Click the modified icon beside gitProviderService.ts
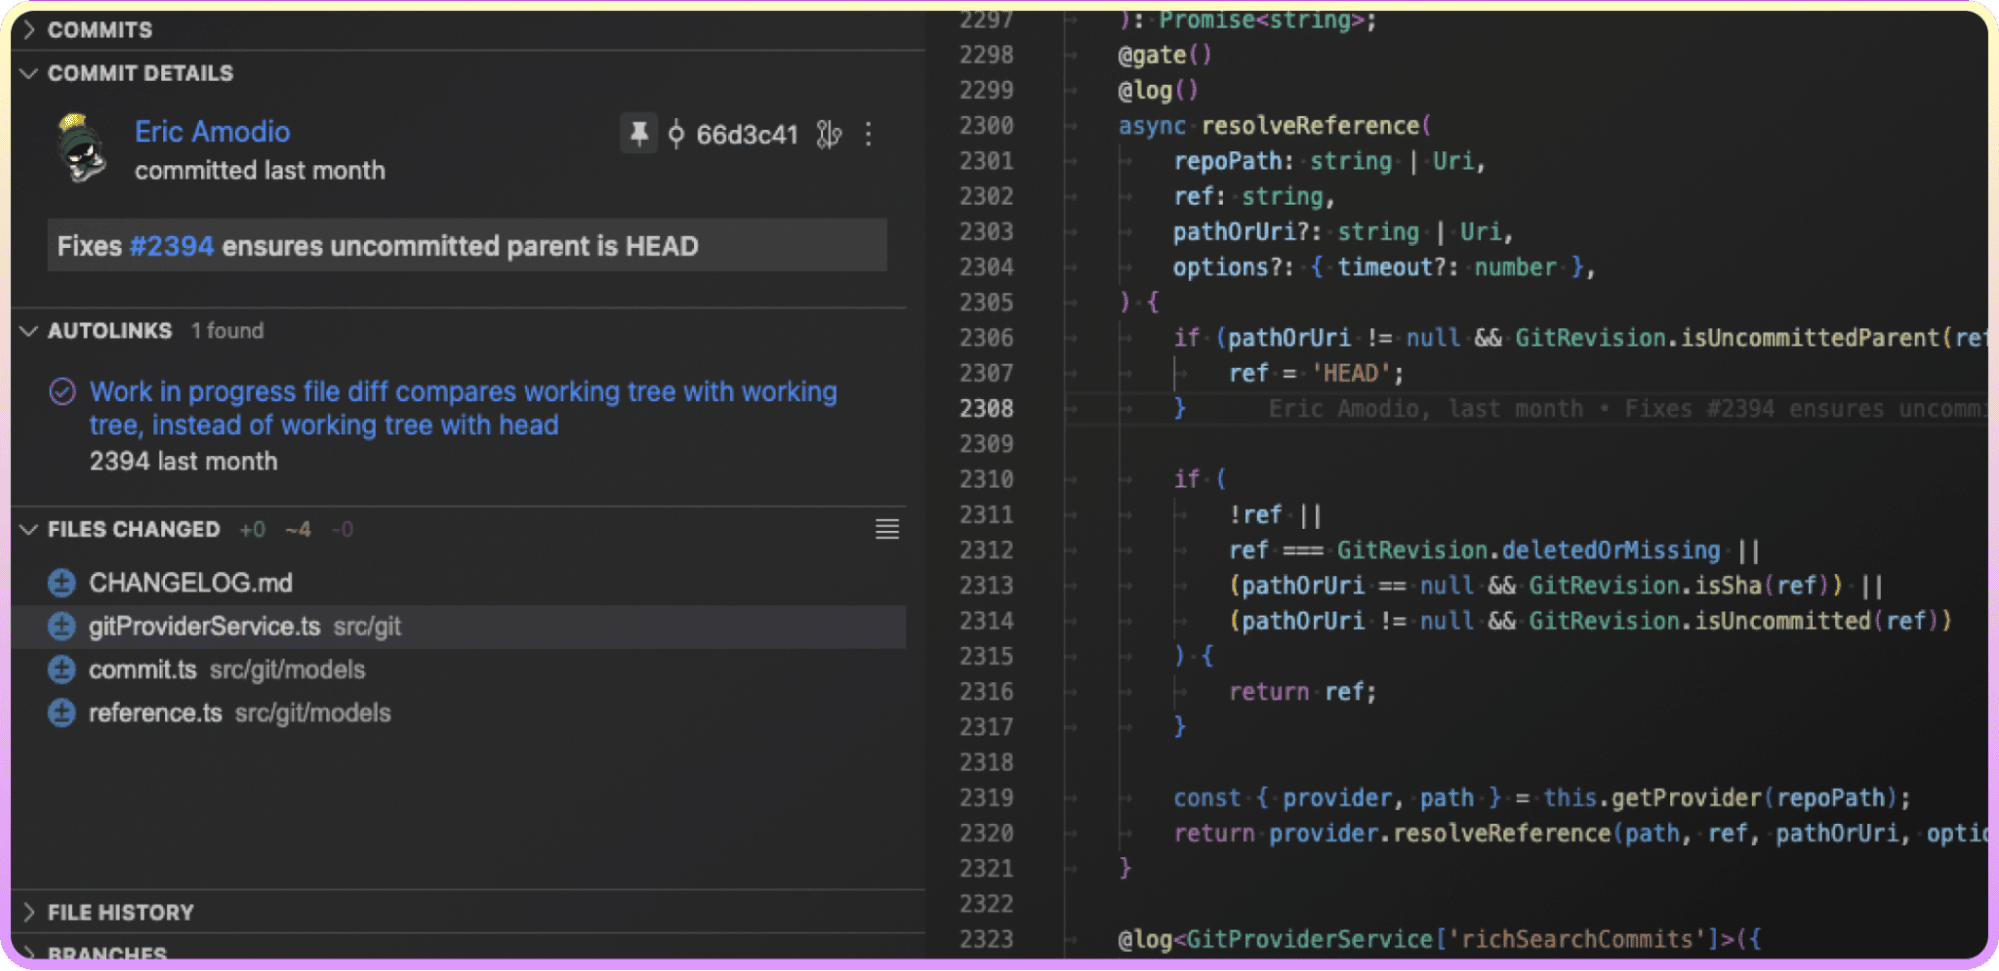1999x971 pixels. click(61, 626)
